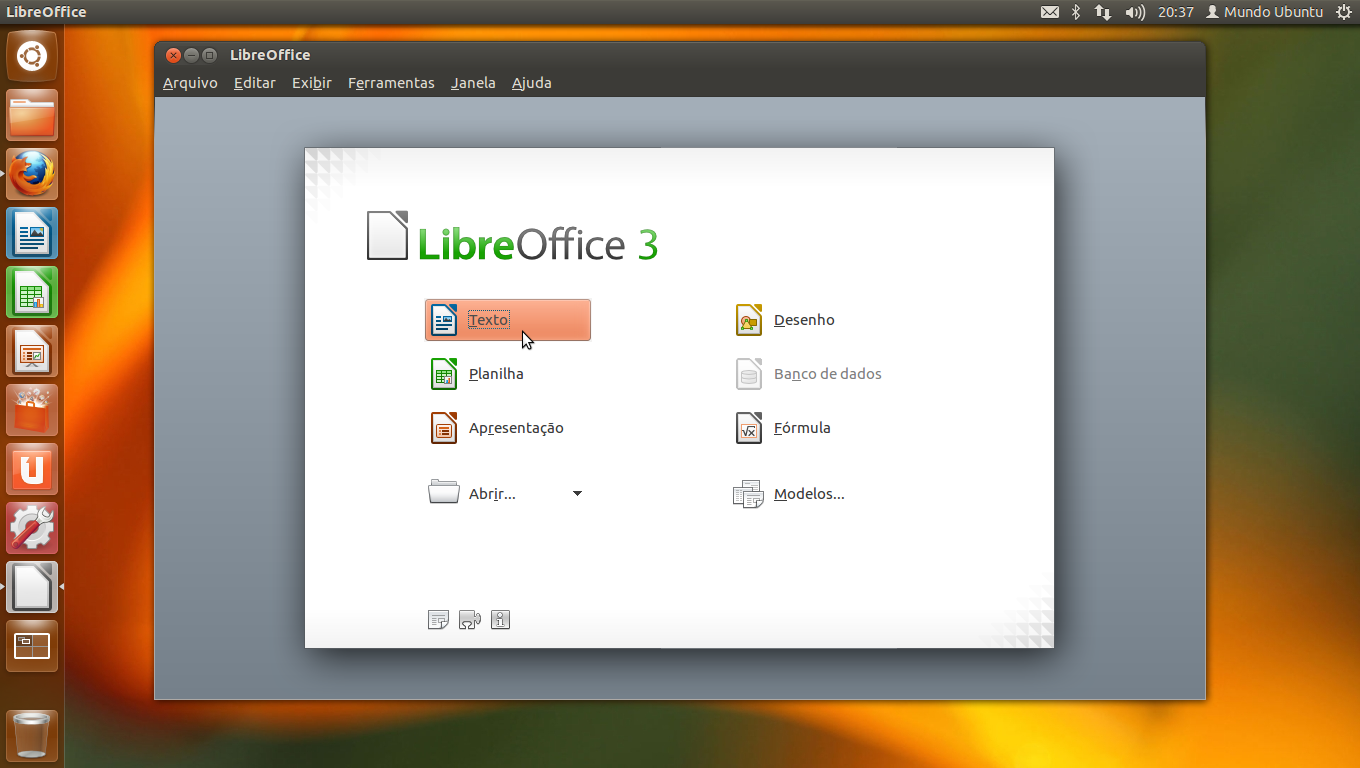The image size is (1360, 768).
Task: Open the mail messaging indicator
Action: pos(1049,12)
